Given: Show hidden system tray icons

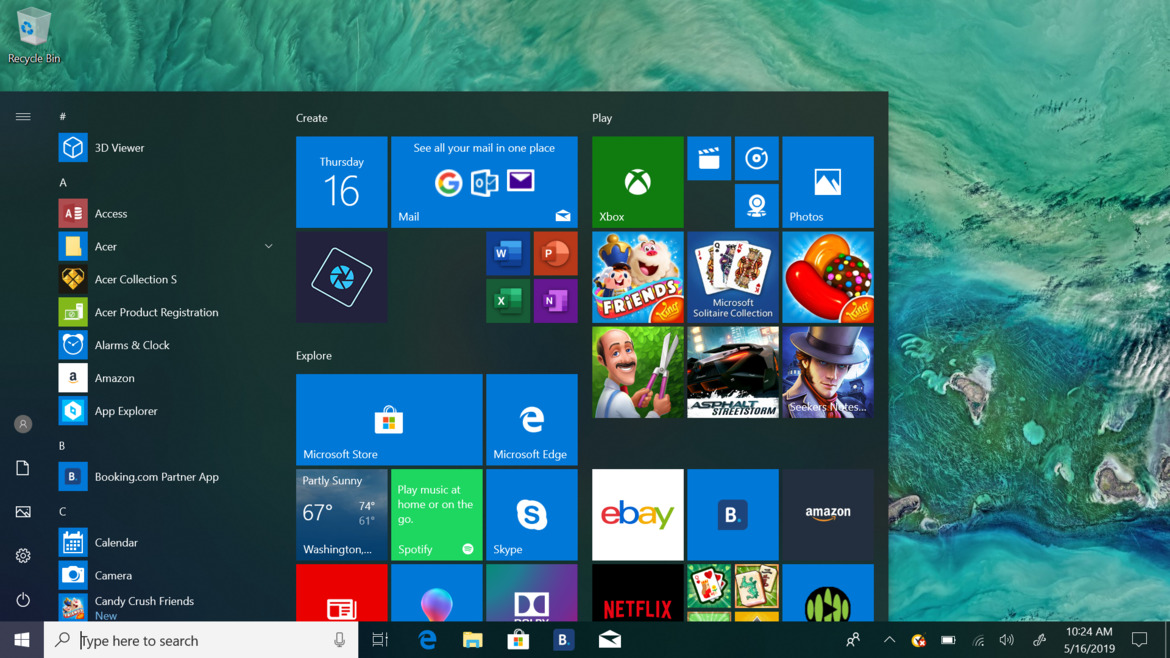Looking at the screenshot, I should click(x=889, y=640).
